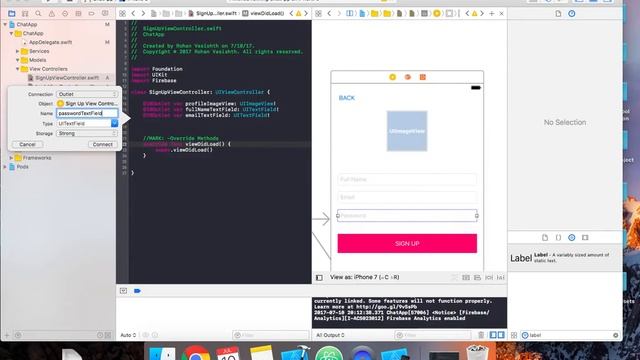Collapse the Models folder

point(18,60)
